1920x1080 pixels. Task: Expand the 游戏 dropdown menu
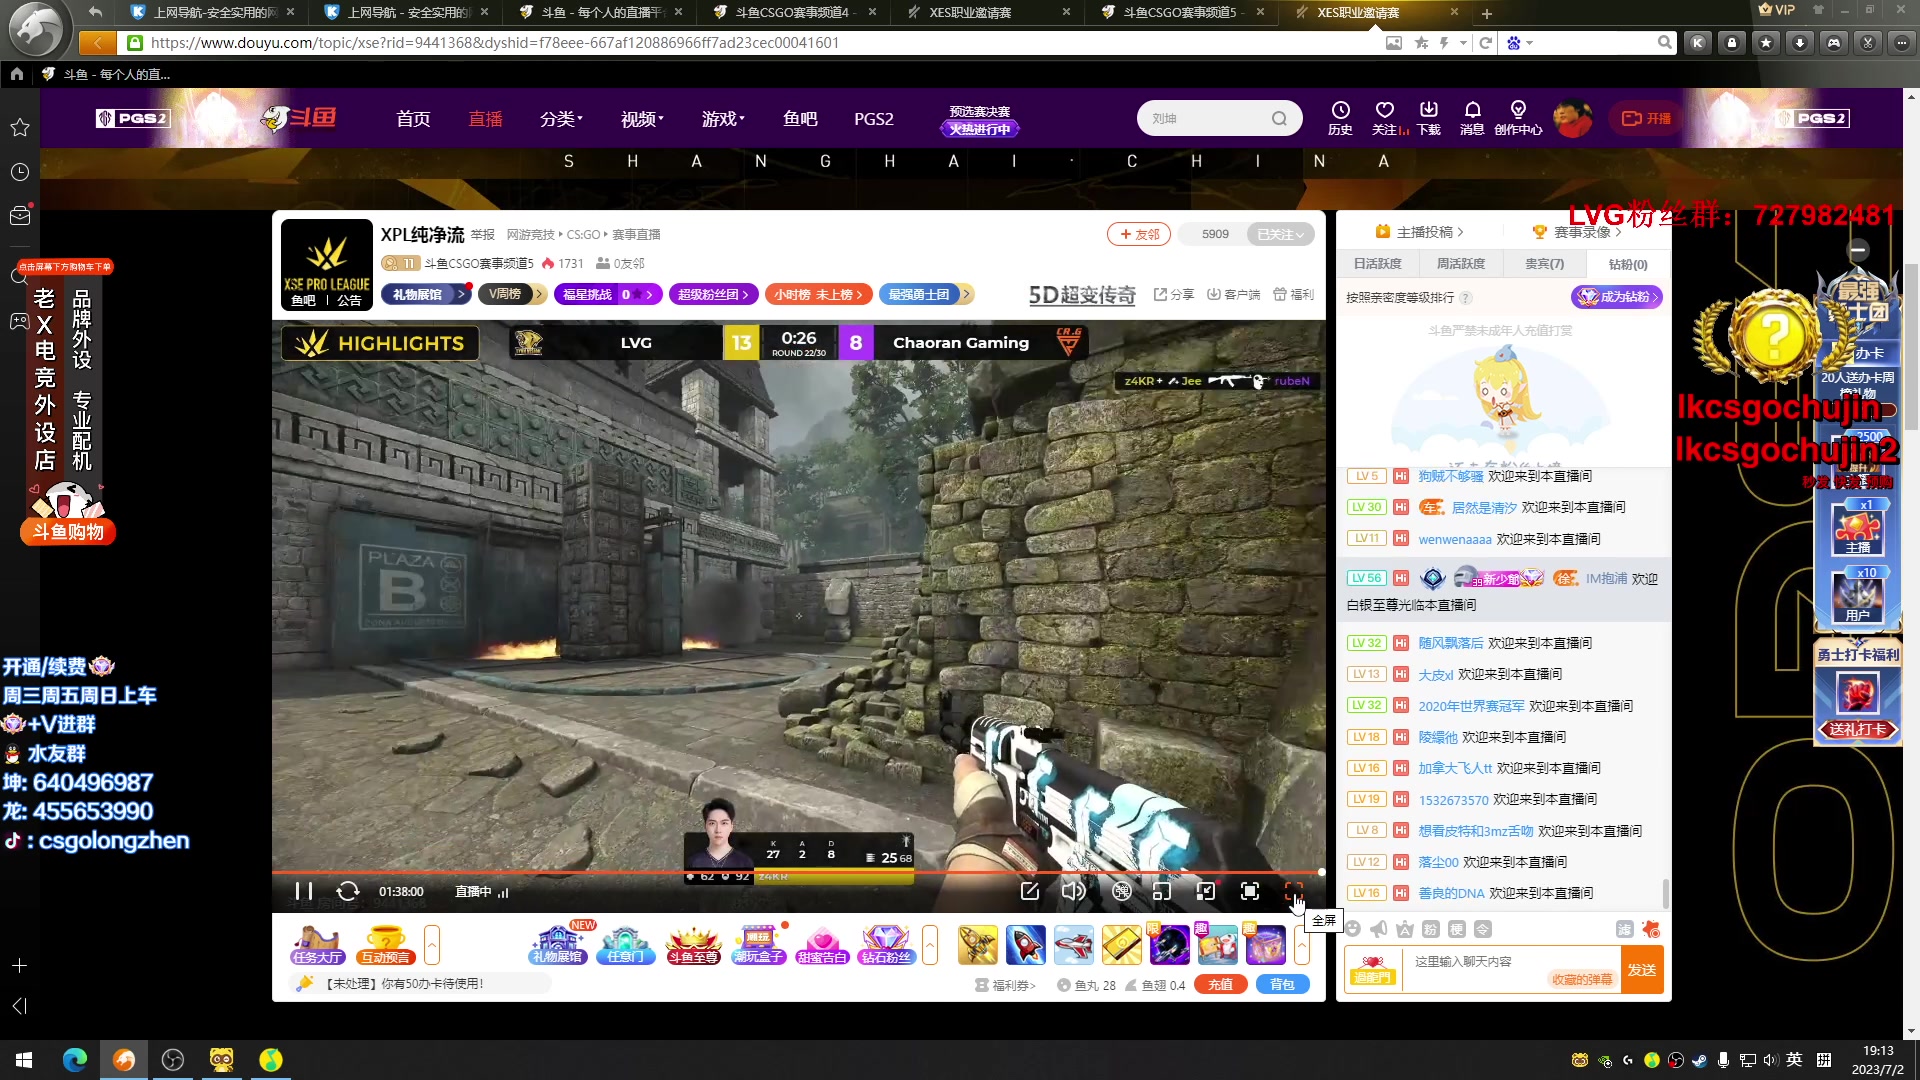tap(723, 119)
